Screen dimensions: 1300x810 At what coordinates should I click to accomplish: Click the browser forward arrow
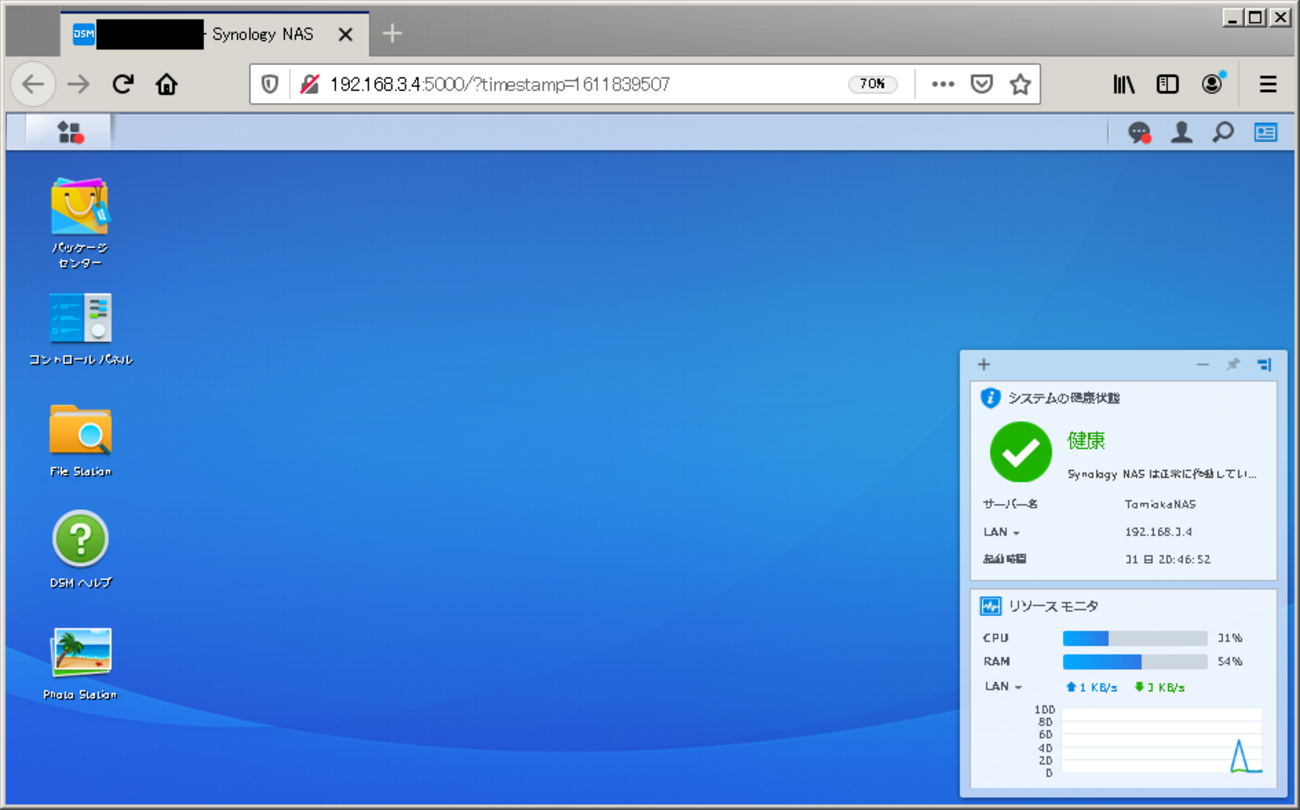(x=78, y=84)
